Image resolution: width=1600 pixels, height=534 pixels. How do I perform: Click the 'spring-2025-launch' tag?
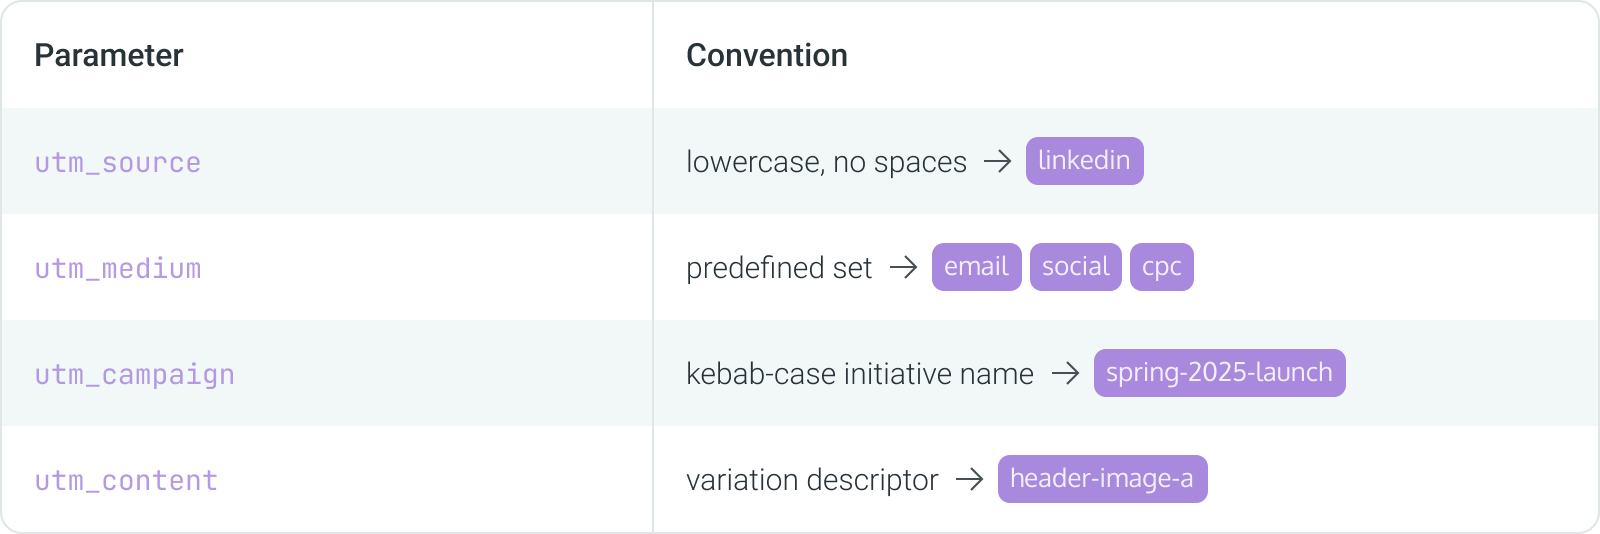pos(1220,373)
